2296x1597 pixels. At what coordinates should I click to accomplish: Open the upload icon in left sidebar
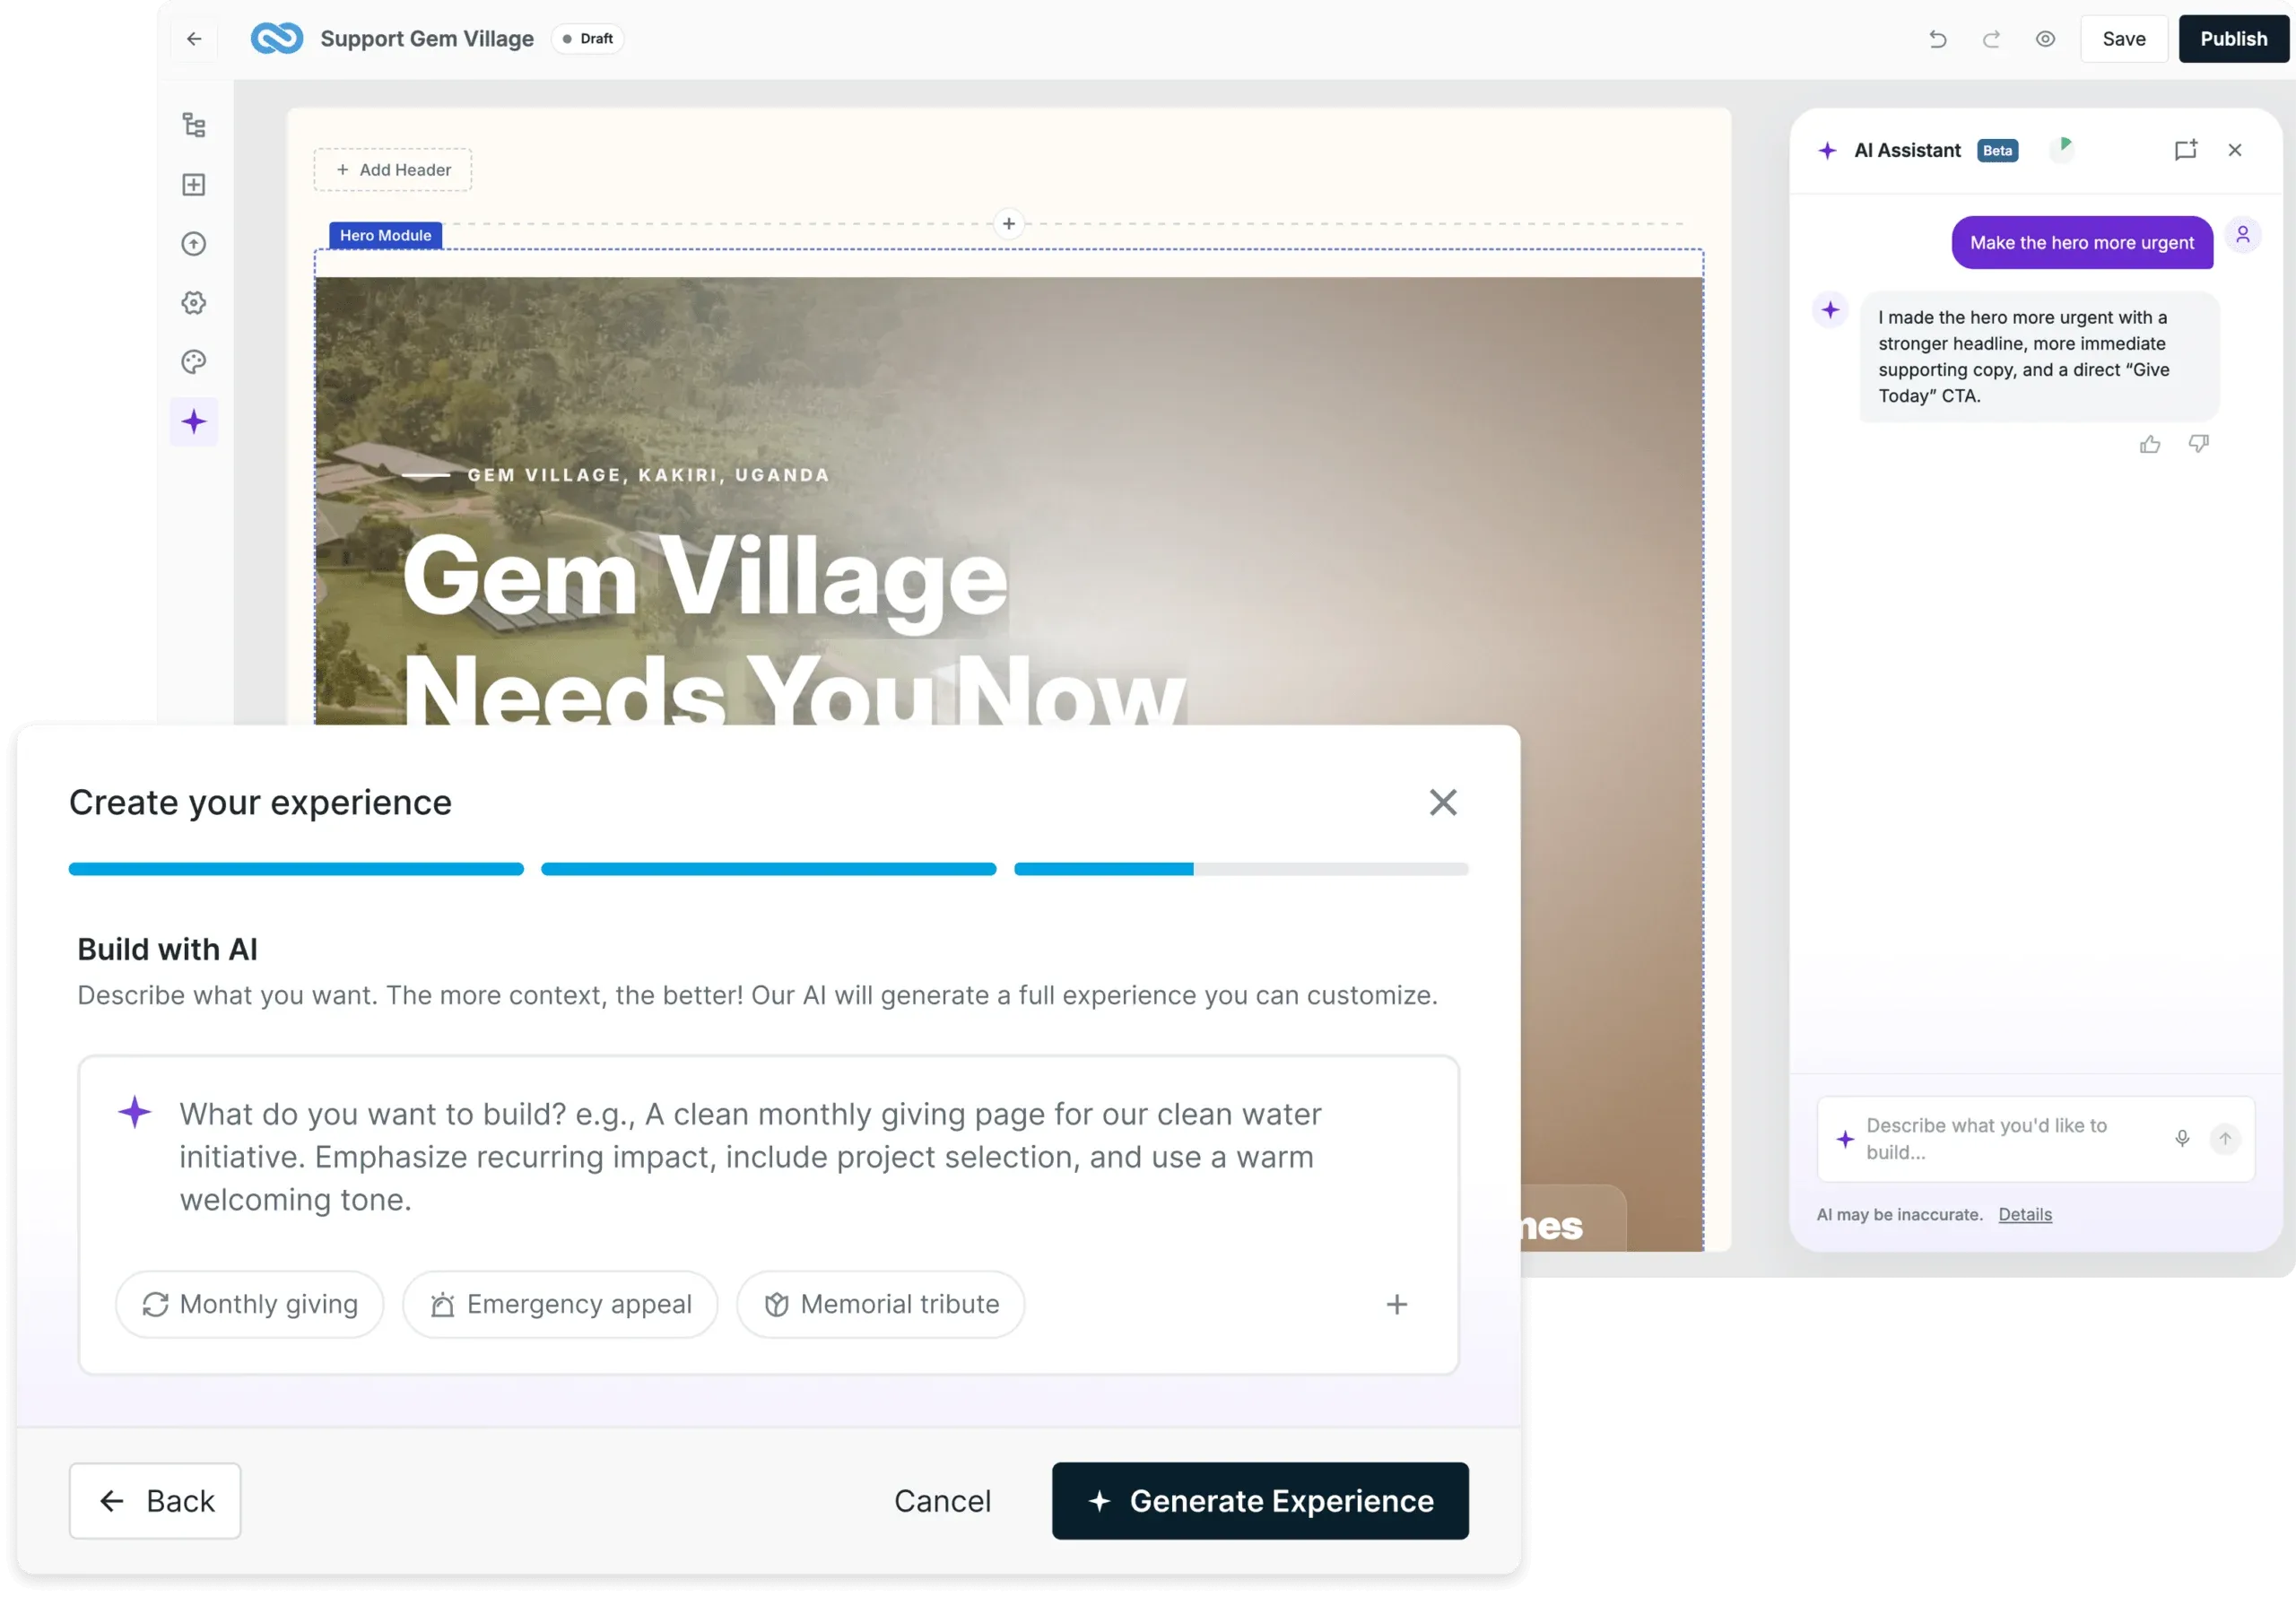tap(194, 244)
